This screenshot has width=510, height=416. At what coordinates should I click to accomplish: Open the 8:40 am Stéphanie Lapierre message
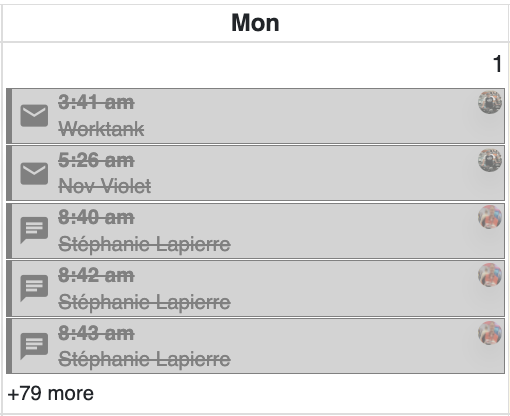coord(255,231)
